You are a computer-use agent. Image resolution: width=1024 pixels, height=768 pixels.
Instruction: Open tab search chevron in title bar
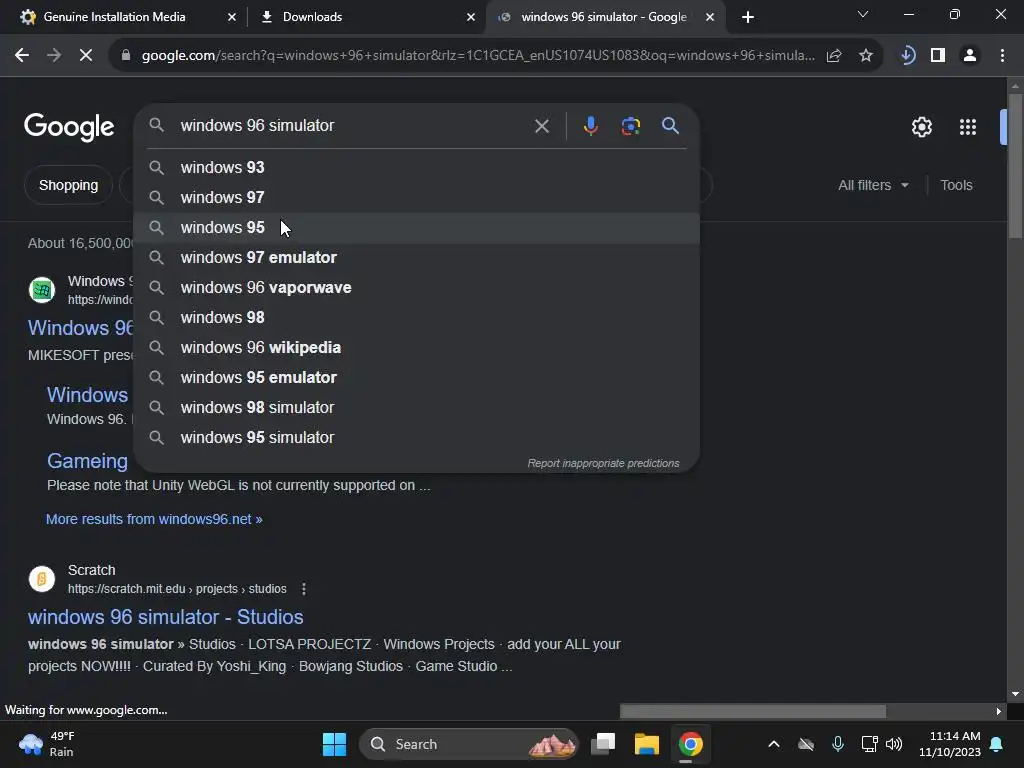(x=863, y=14)
